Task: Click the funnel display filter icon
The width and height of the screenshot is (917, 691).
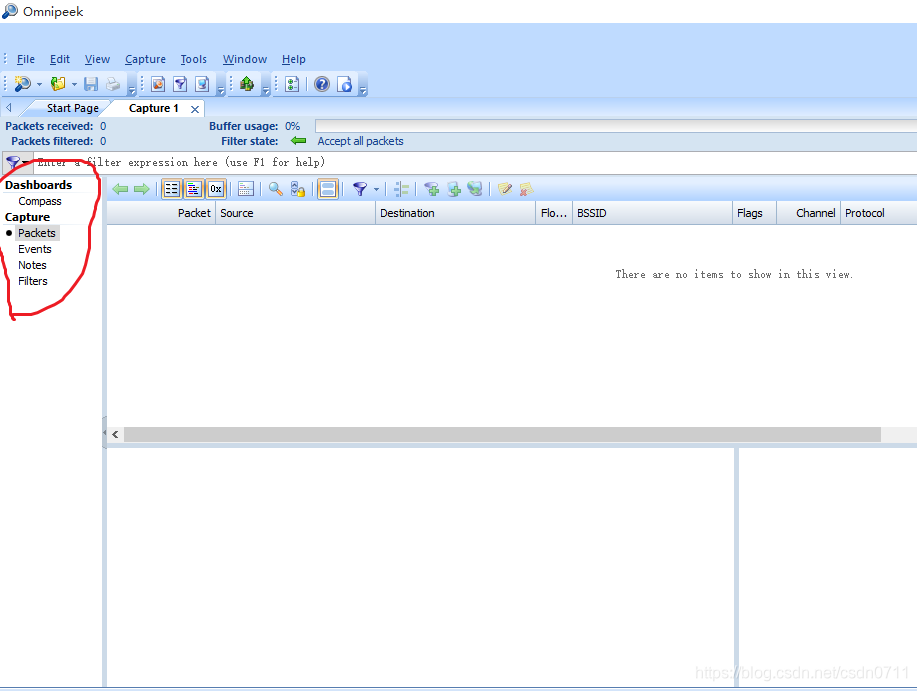Action: click(x=360, y=189)
